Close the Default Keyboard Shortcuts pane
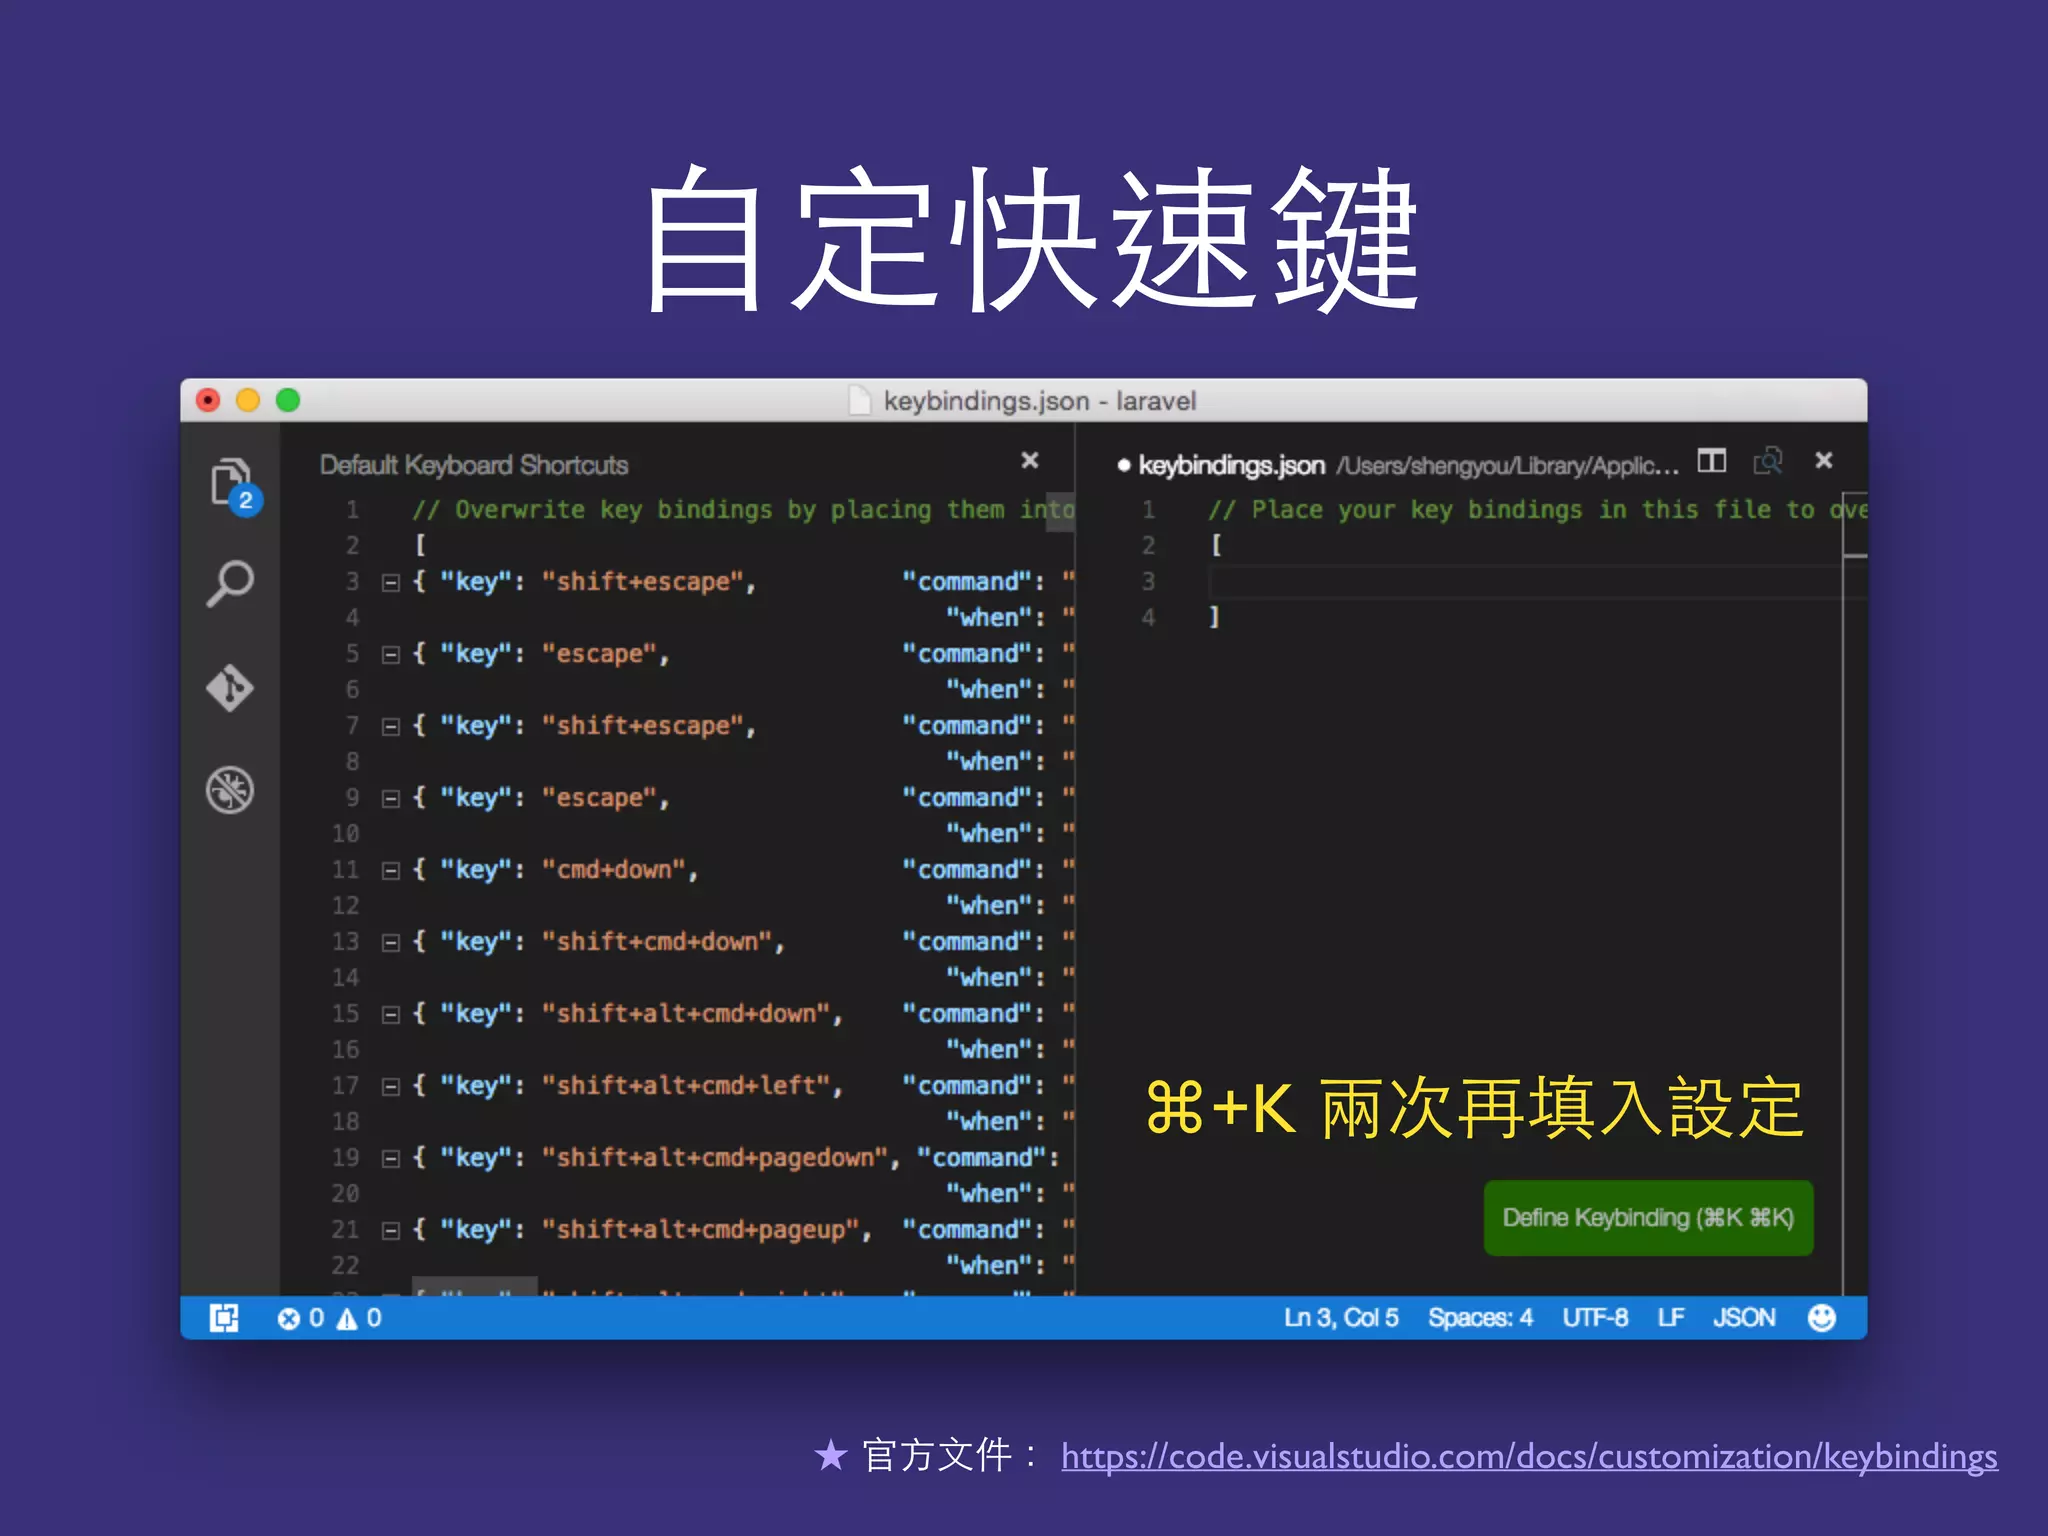Image resolution: width=2048 pixels, height=1536 pixels. [1030, 460]
